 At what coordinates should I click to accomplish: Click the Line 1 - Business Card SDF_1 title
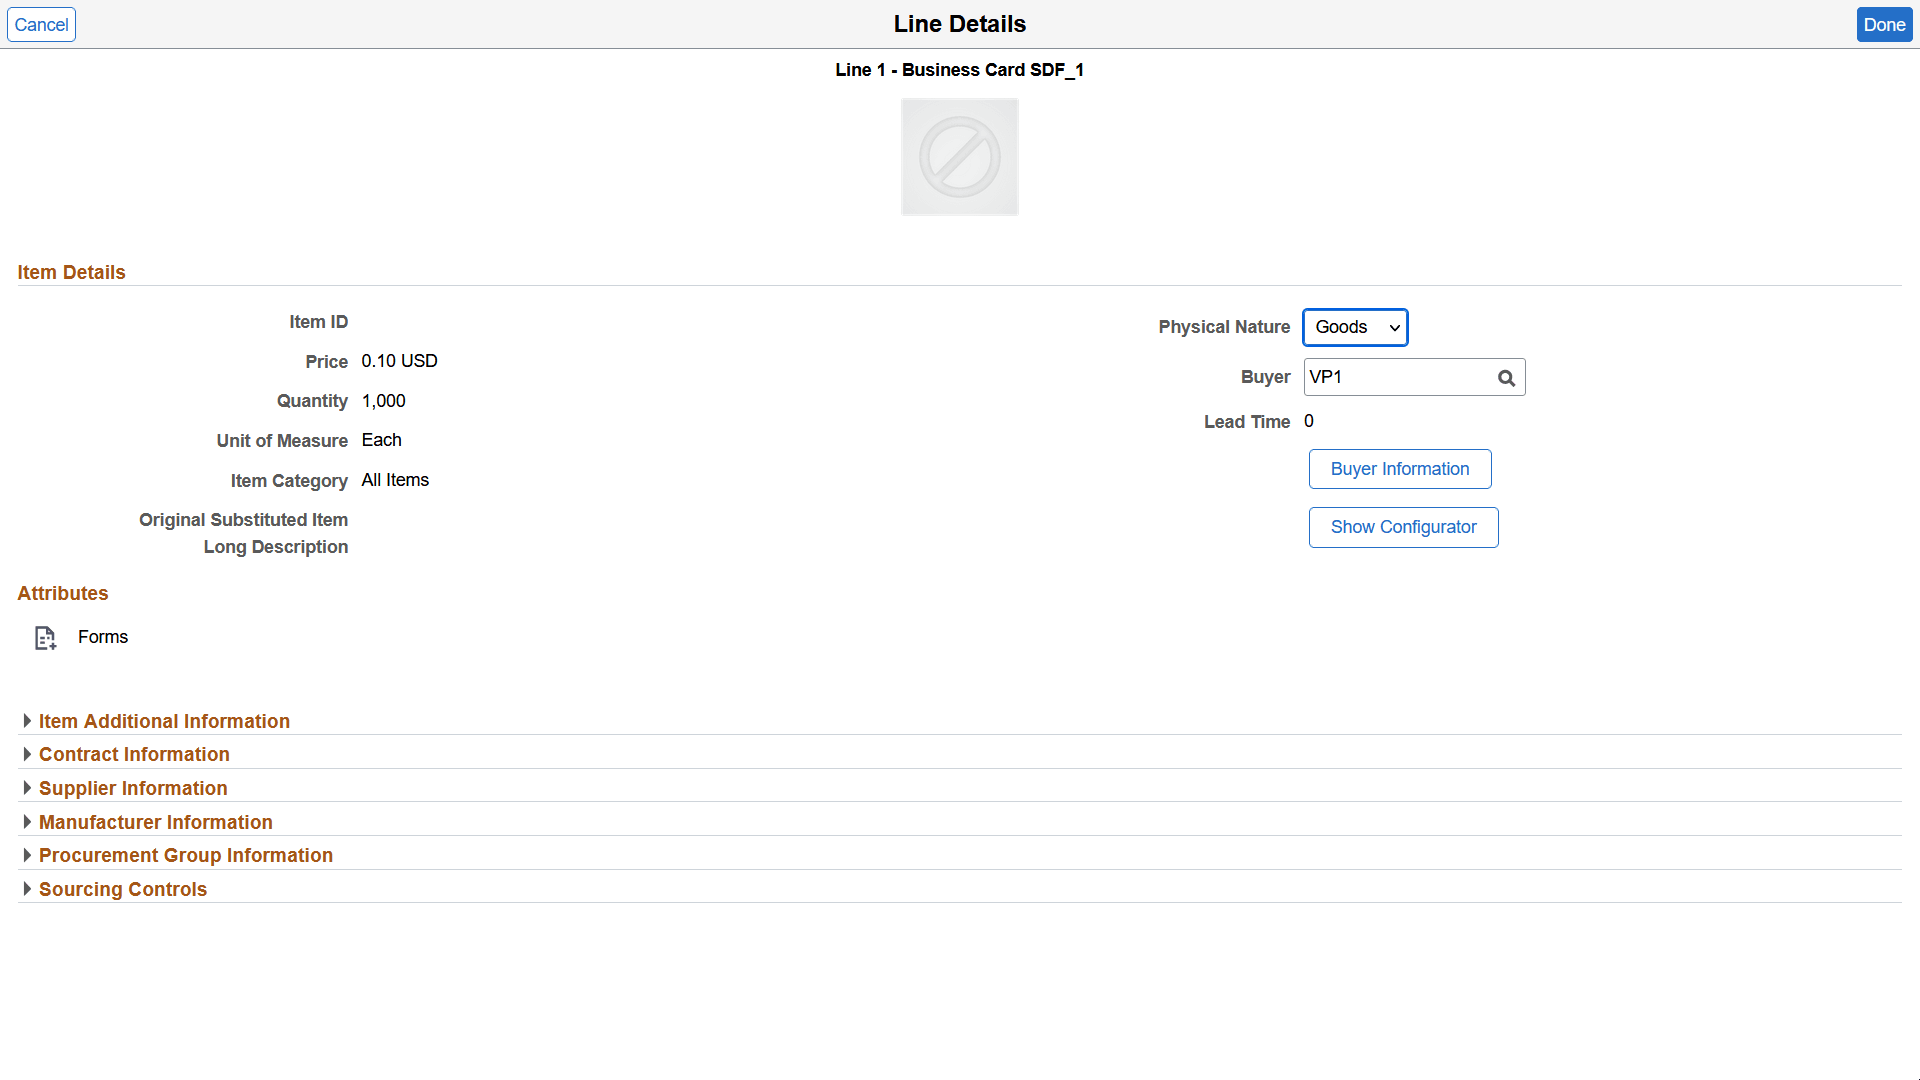[959, 70]
